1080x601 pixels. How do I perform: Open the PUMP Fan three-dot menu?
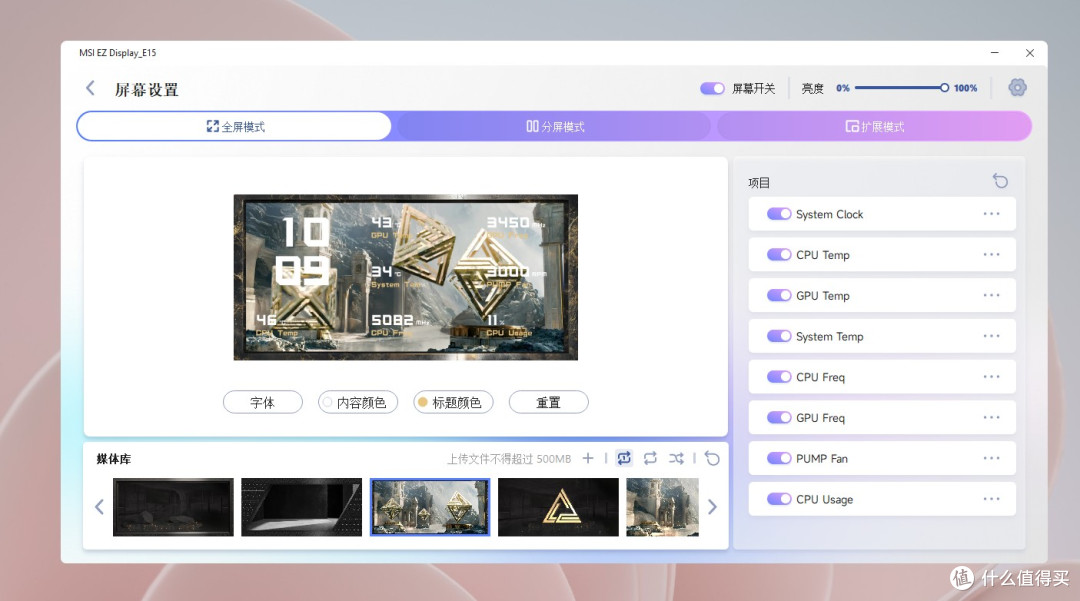(991, 458)
